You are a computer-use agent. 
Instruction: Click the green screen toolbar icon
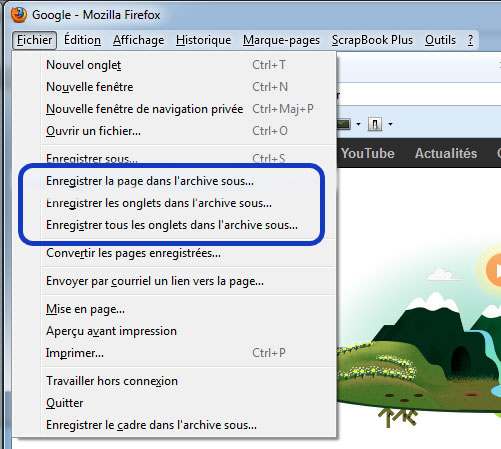click(x=343, y=124)
